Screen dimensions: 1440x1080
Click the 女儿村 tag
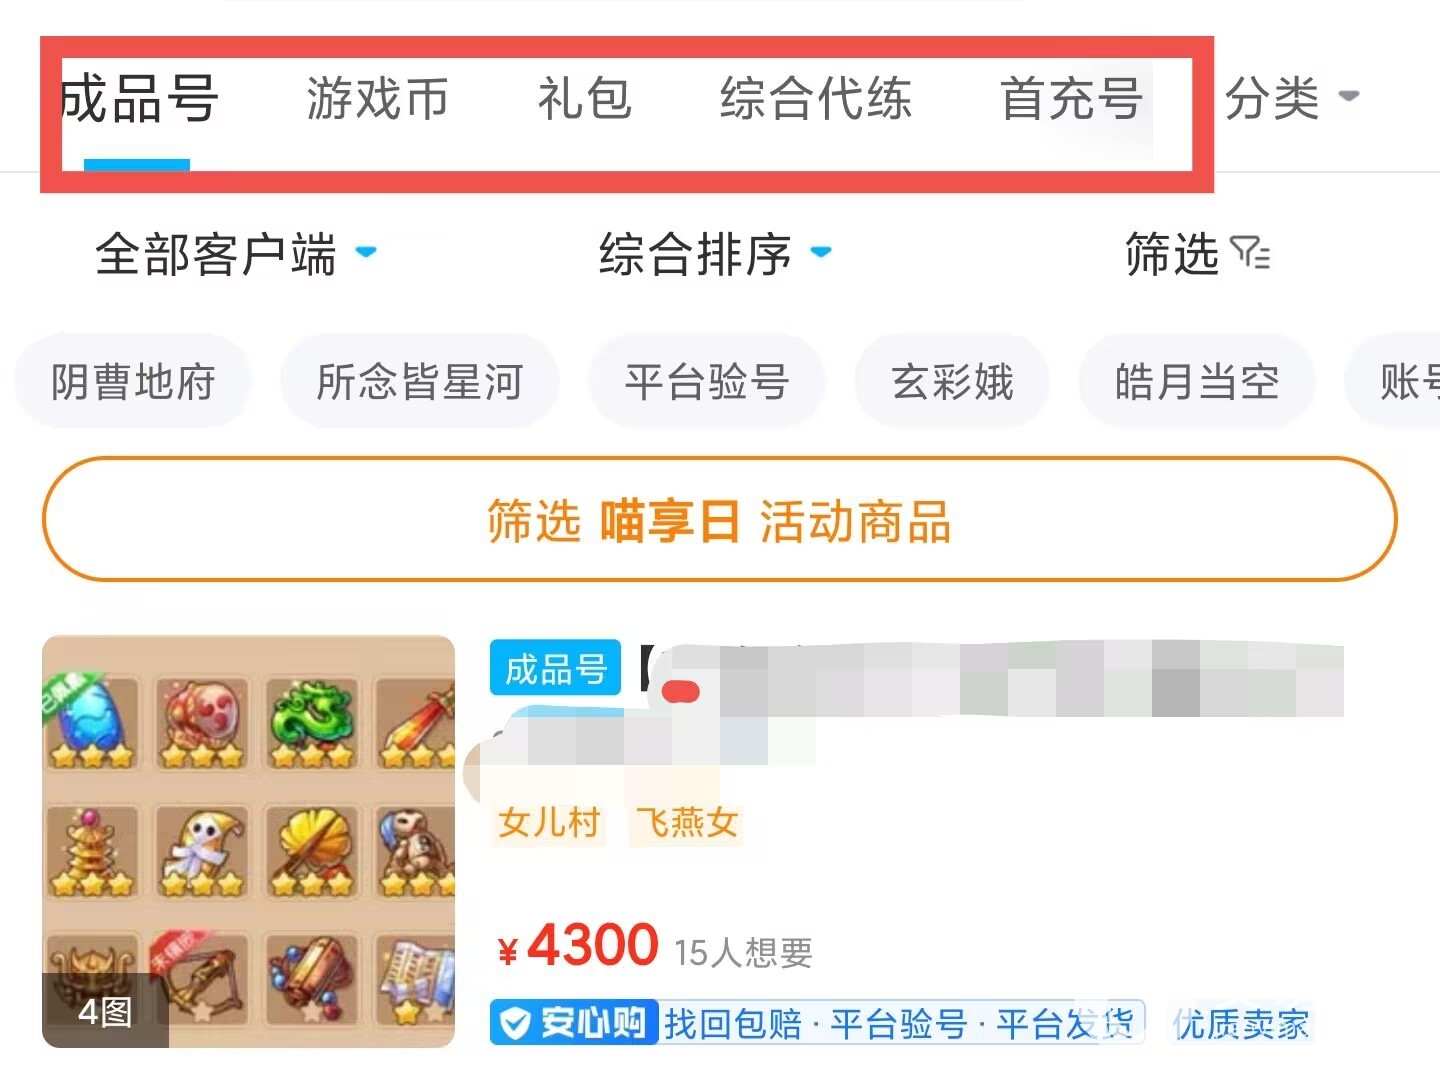pos(549,822)
